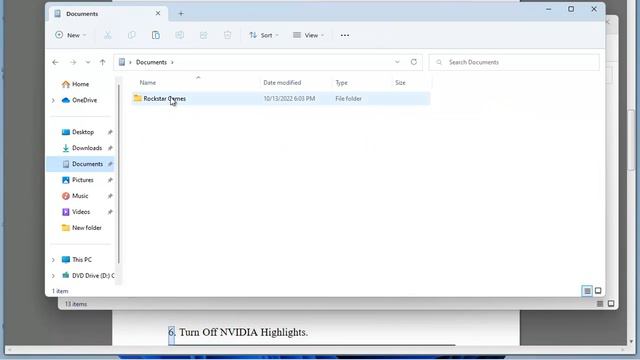
Task: Click the Search Documents field
Action: click(x=514, y=62)
